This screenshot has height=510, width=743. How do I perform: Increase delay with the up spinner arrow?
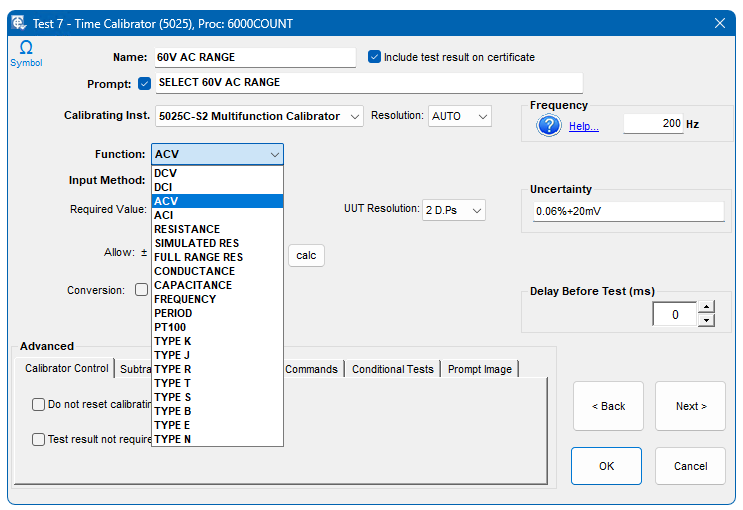tap(706, 308)
